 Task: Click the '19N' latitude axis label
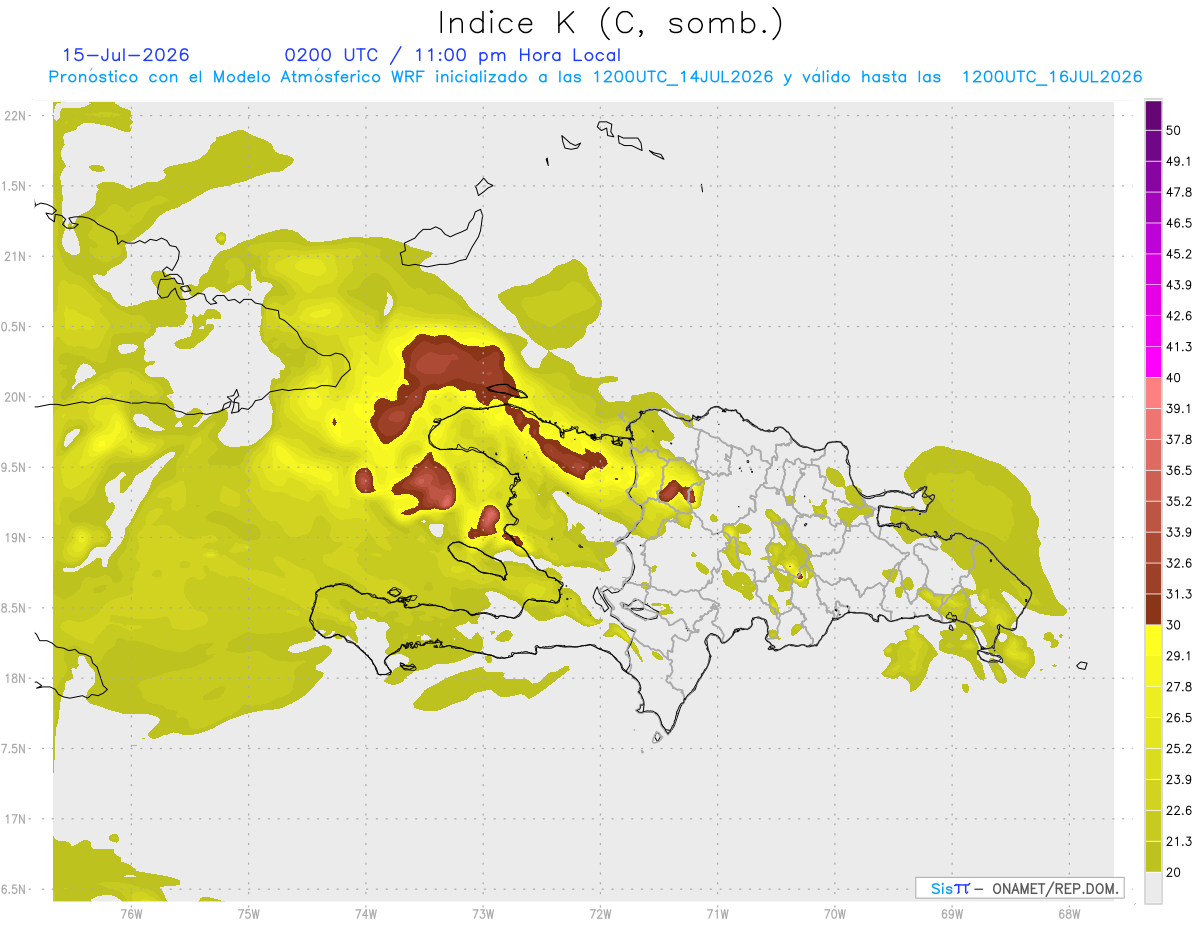click(16, 538)
